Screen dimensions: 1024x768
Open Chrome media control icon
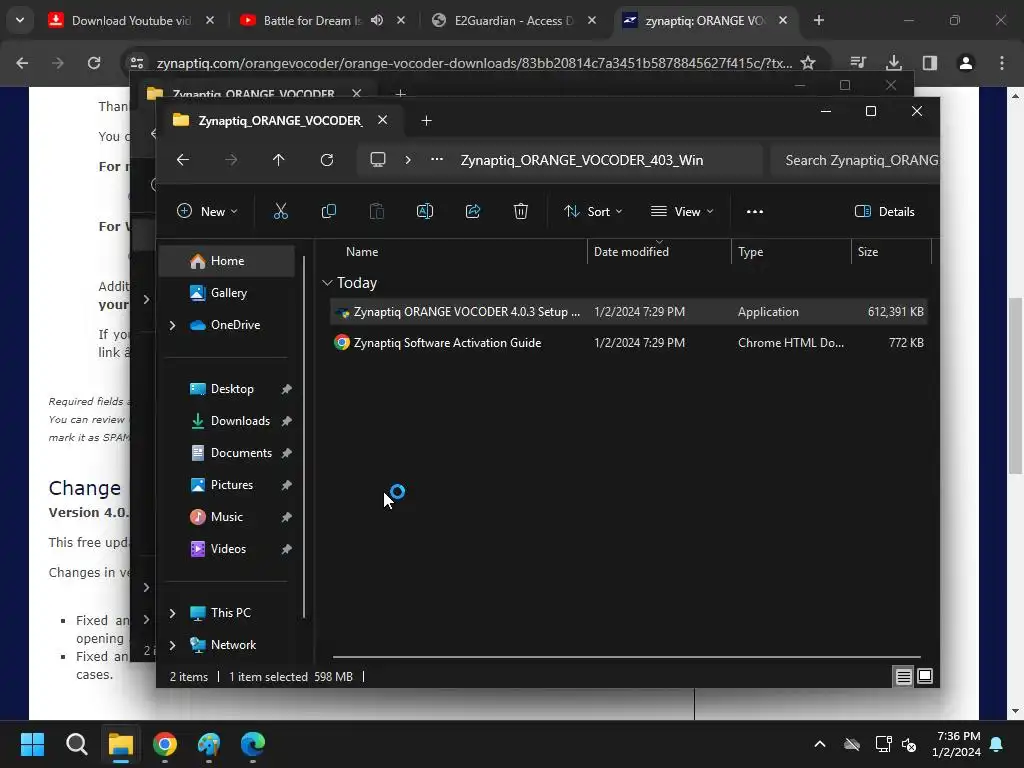pyautogui.click(x=857, y=63)
